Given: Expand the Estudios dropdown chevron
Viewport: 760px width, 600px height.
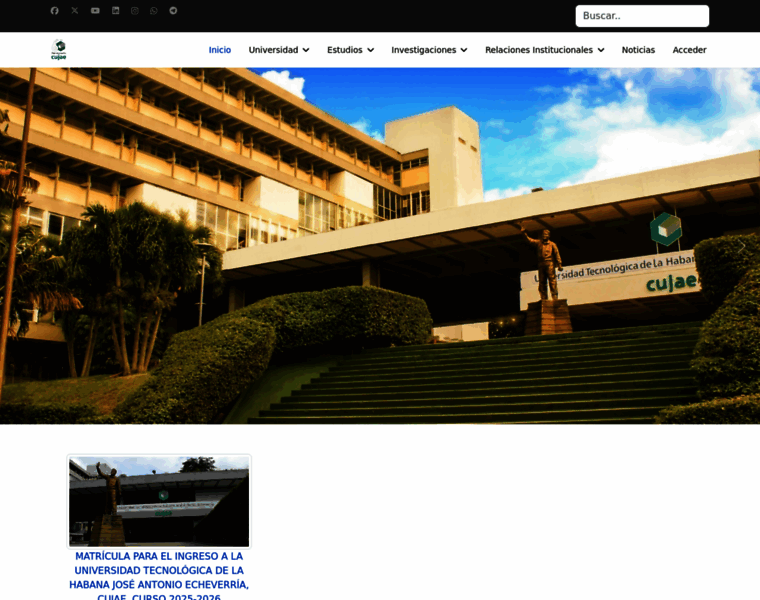Looking at the screenshot, I should 371,50.
